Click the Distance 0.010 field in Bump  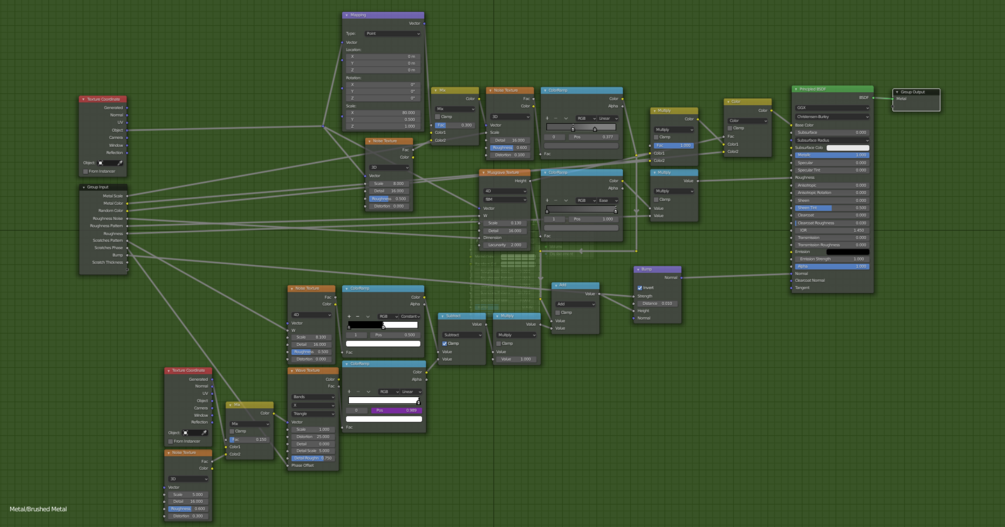click(x=658, y=303)
